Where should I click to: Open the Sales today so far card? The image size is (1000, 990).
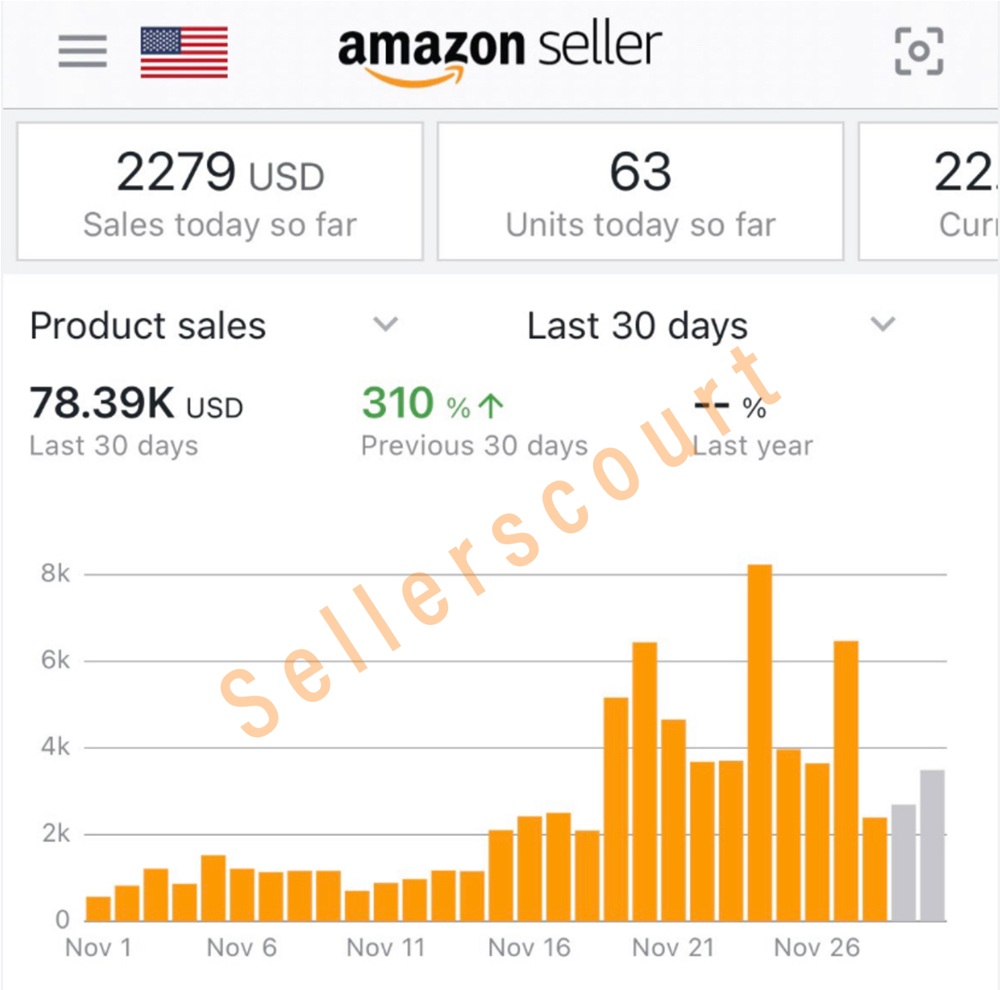220,192
